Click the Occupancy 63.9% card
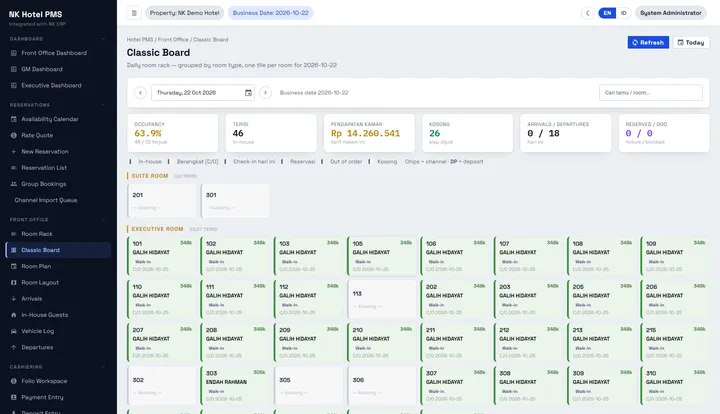This screenshot has width=720, height=414. click(x=173, y=133)
